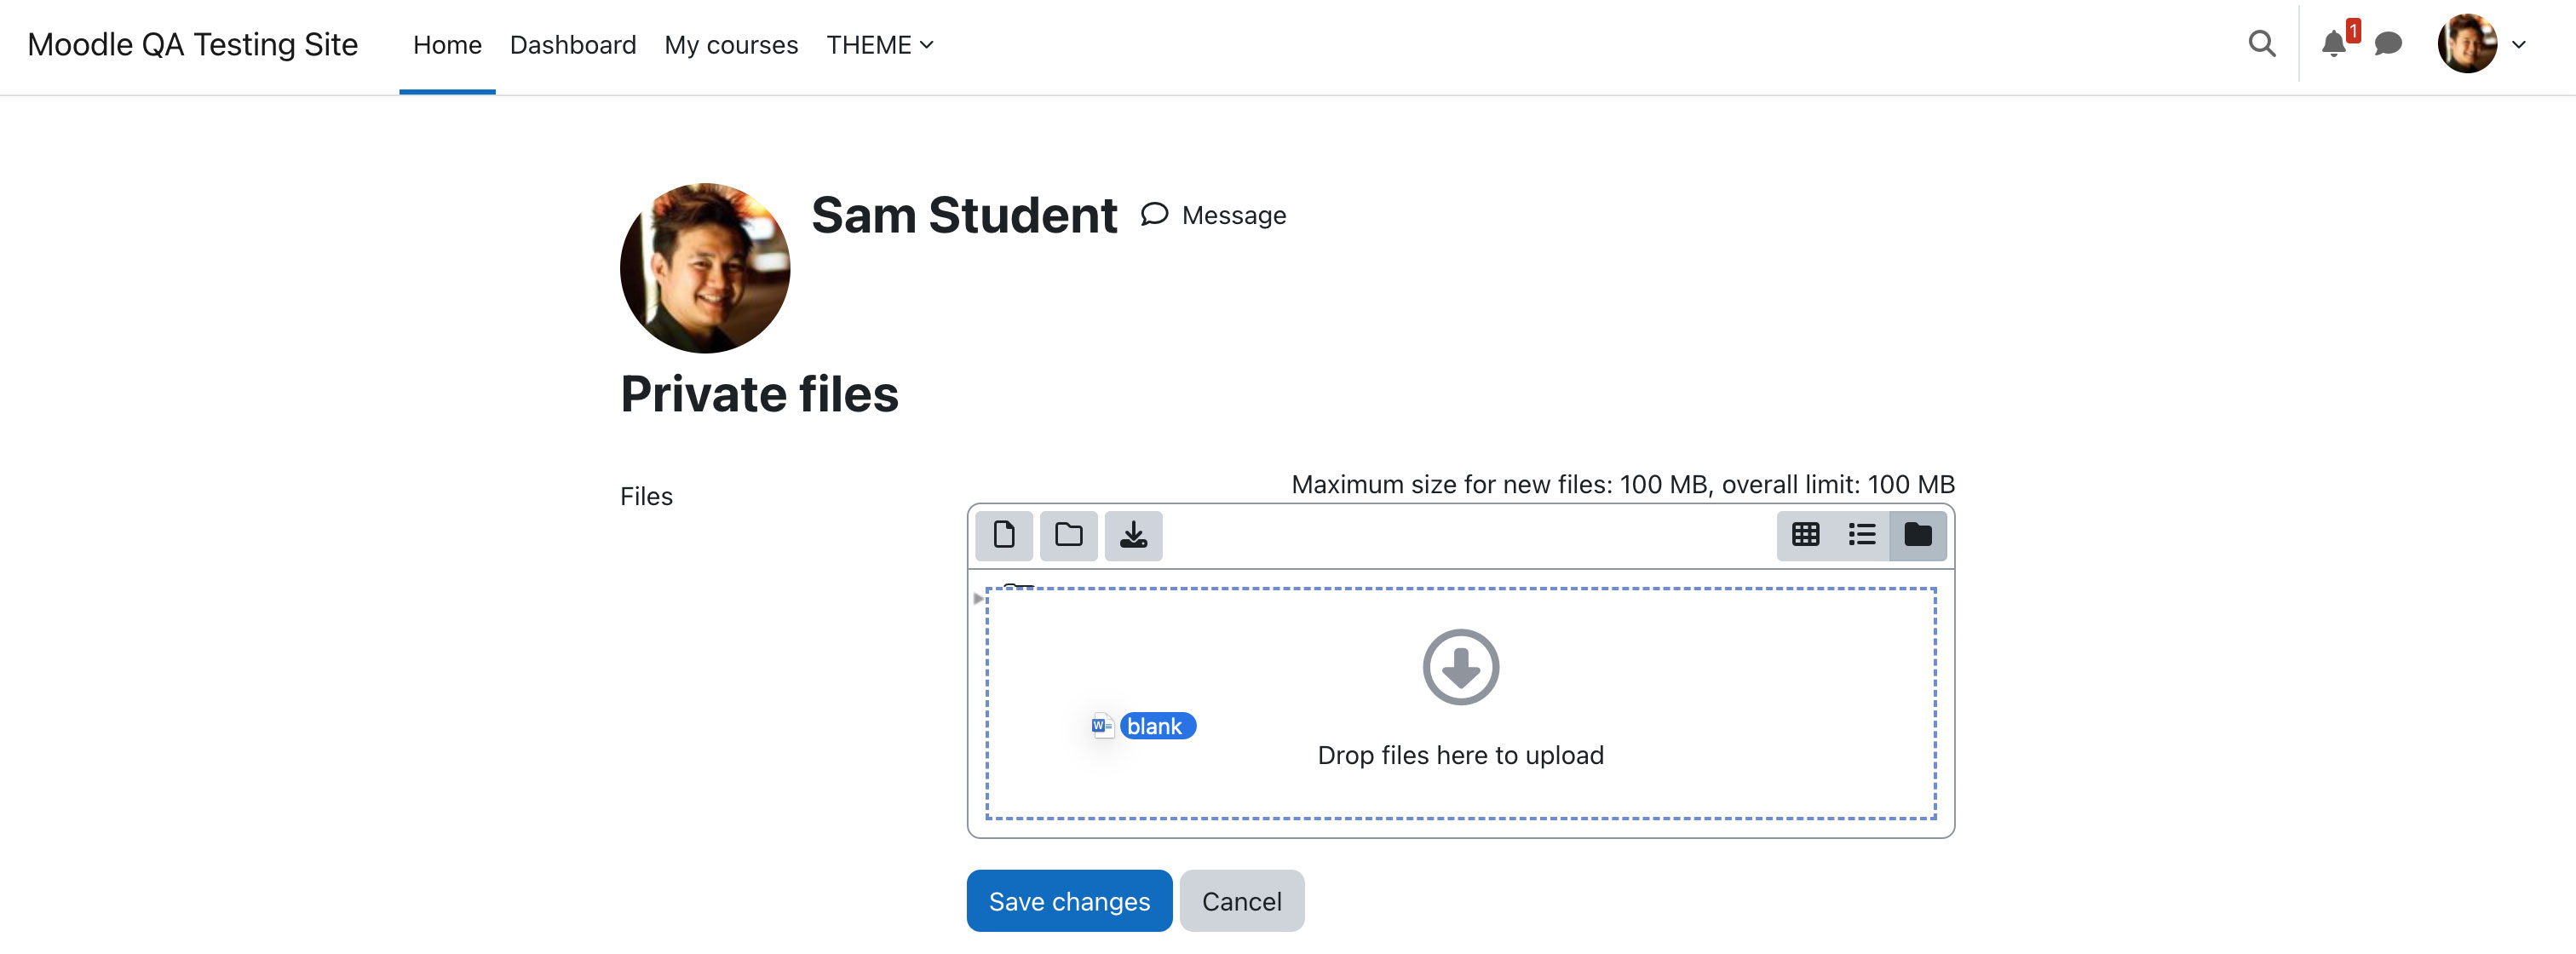Click the Files label
This screenshot has width=2576, height=954.
pos(646,496)
